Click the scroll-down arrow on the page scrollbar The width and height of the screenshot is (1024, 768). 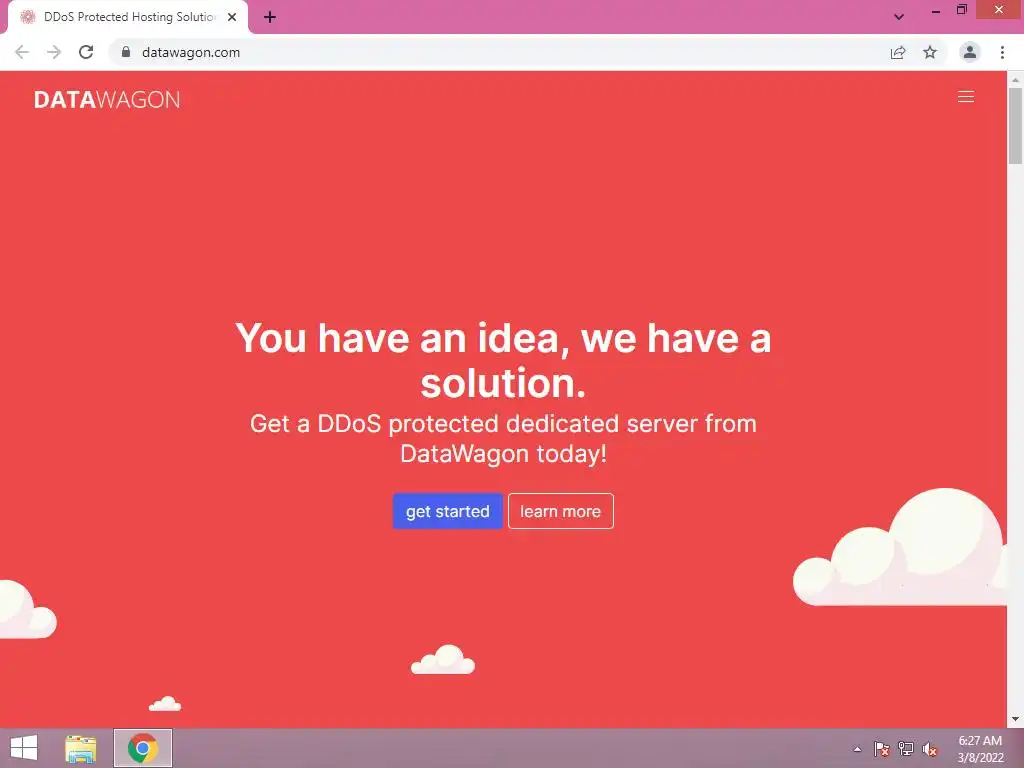(1015, 719)
